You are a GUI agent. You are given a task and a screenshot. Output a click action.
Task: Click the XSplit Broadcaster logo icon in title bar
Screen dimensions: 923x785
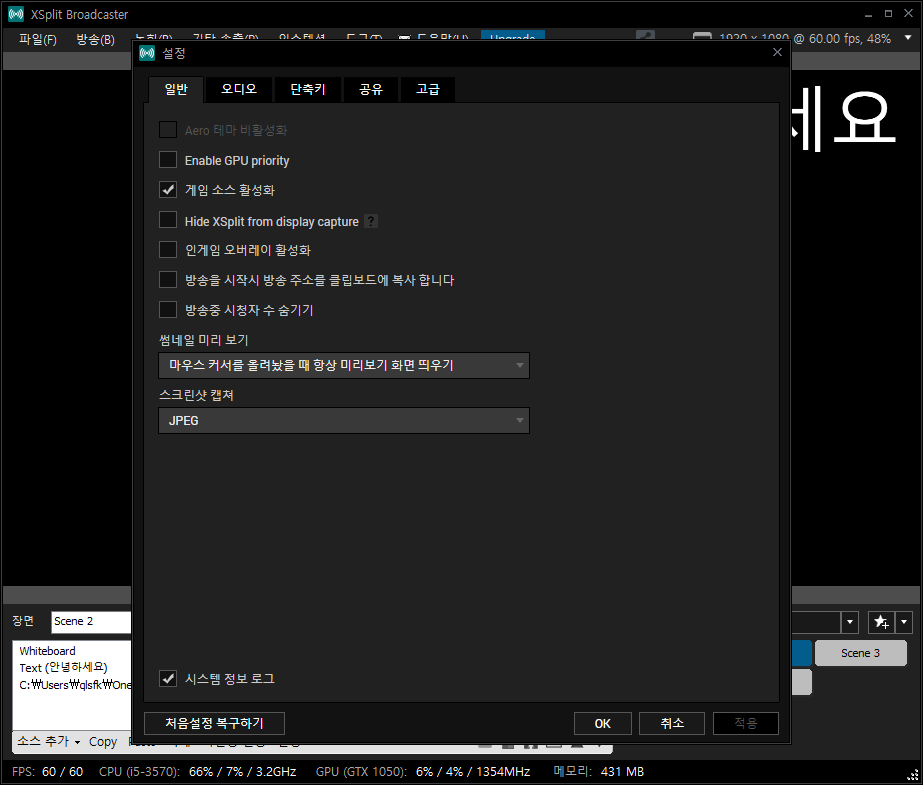(x=16, y=14)
